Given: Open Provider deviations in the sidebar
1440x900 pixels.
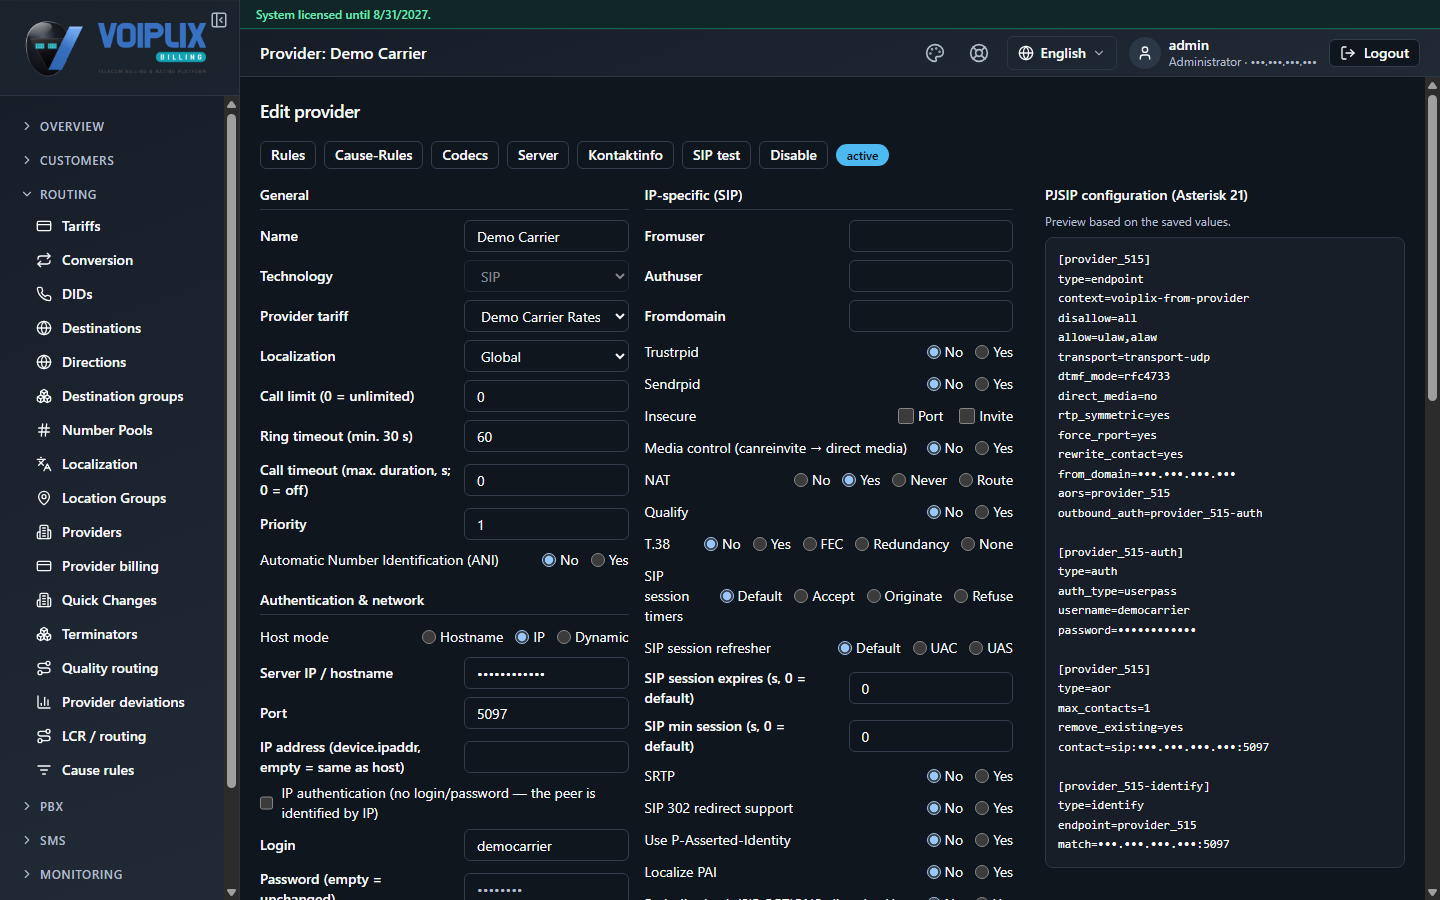Looking at the screenshot, I should click(123, 702).
